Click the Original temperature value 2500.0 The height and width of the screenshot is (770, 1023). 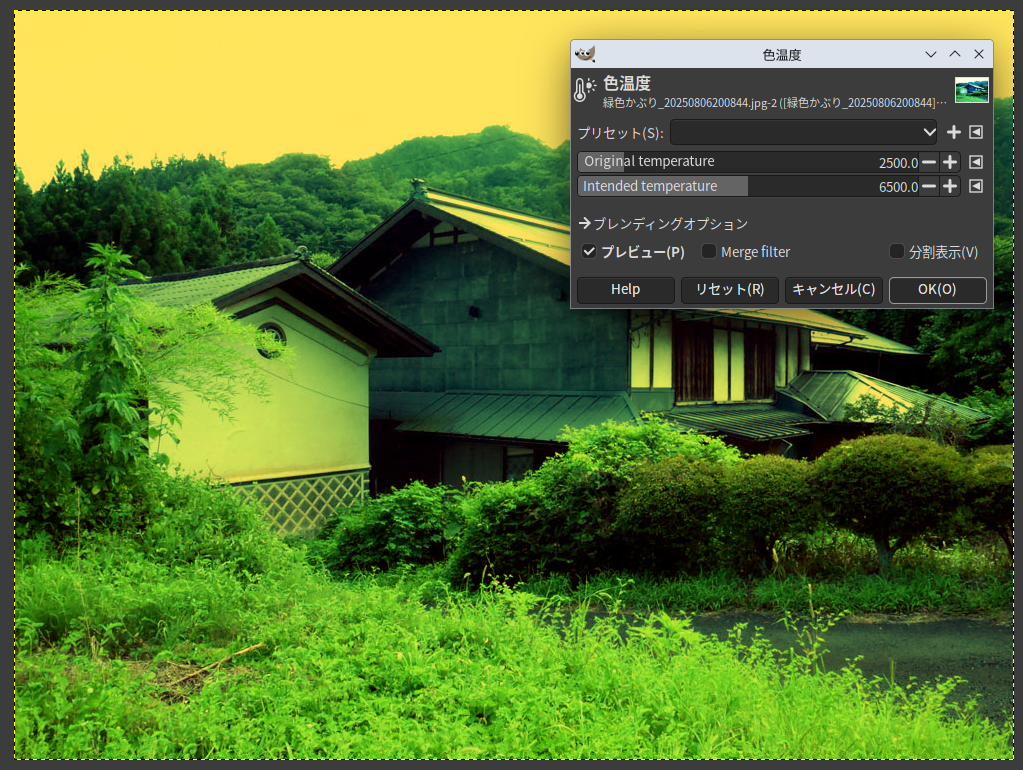coord(898,162)
